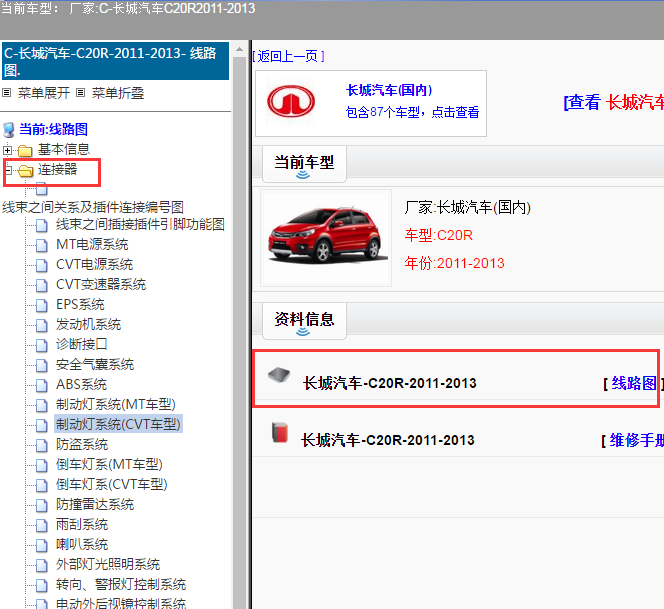Click the left panel vertical scrollbar track
Image resolution: width=664 pixels, height=609 pixels.
click(240, 332)
